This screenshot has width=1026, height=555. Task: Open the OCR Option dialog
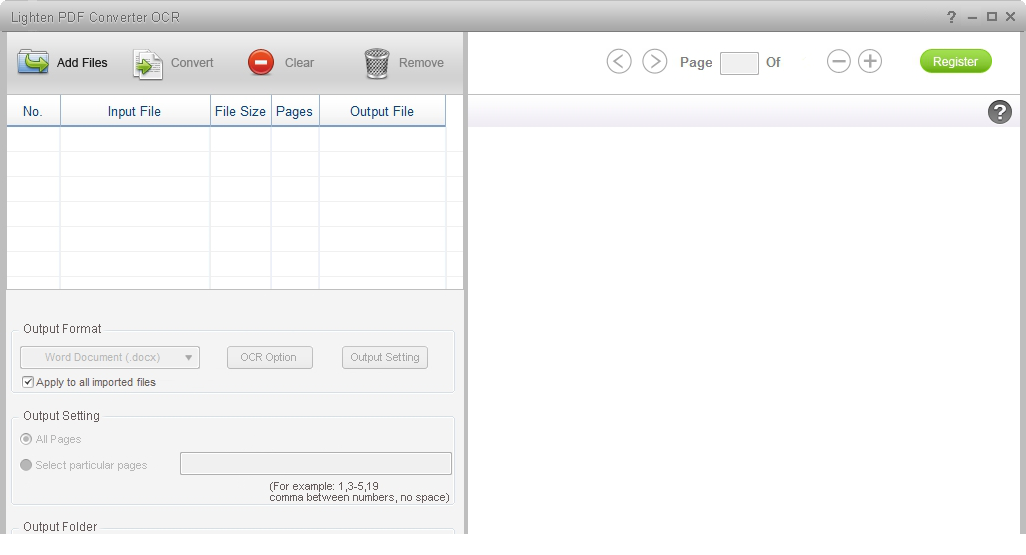tap(270, 357)
